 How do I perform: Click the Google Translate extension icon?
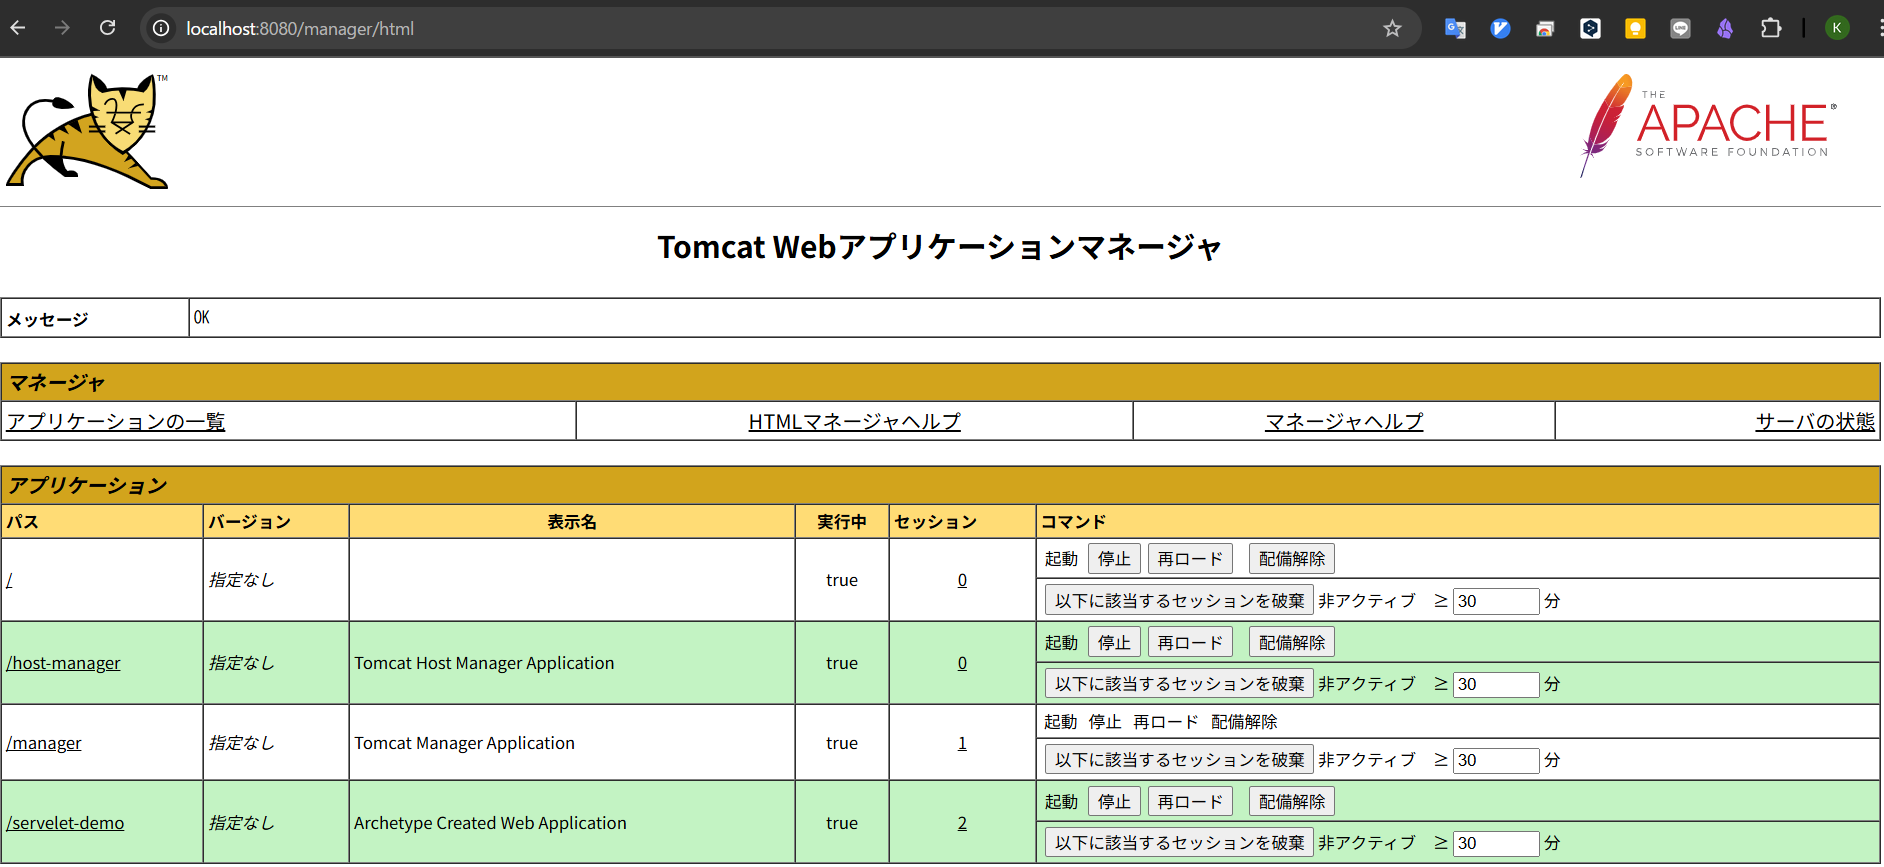(1455, 29)
